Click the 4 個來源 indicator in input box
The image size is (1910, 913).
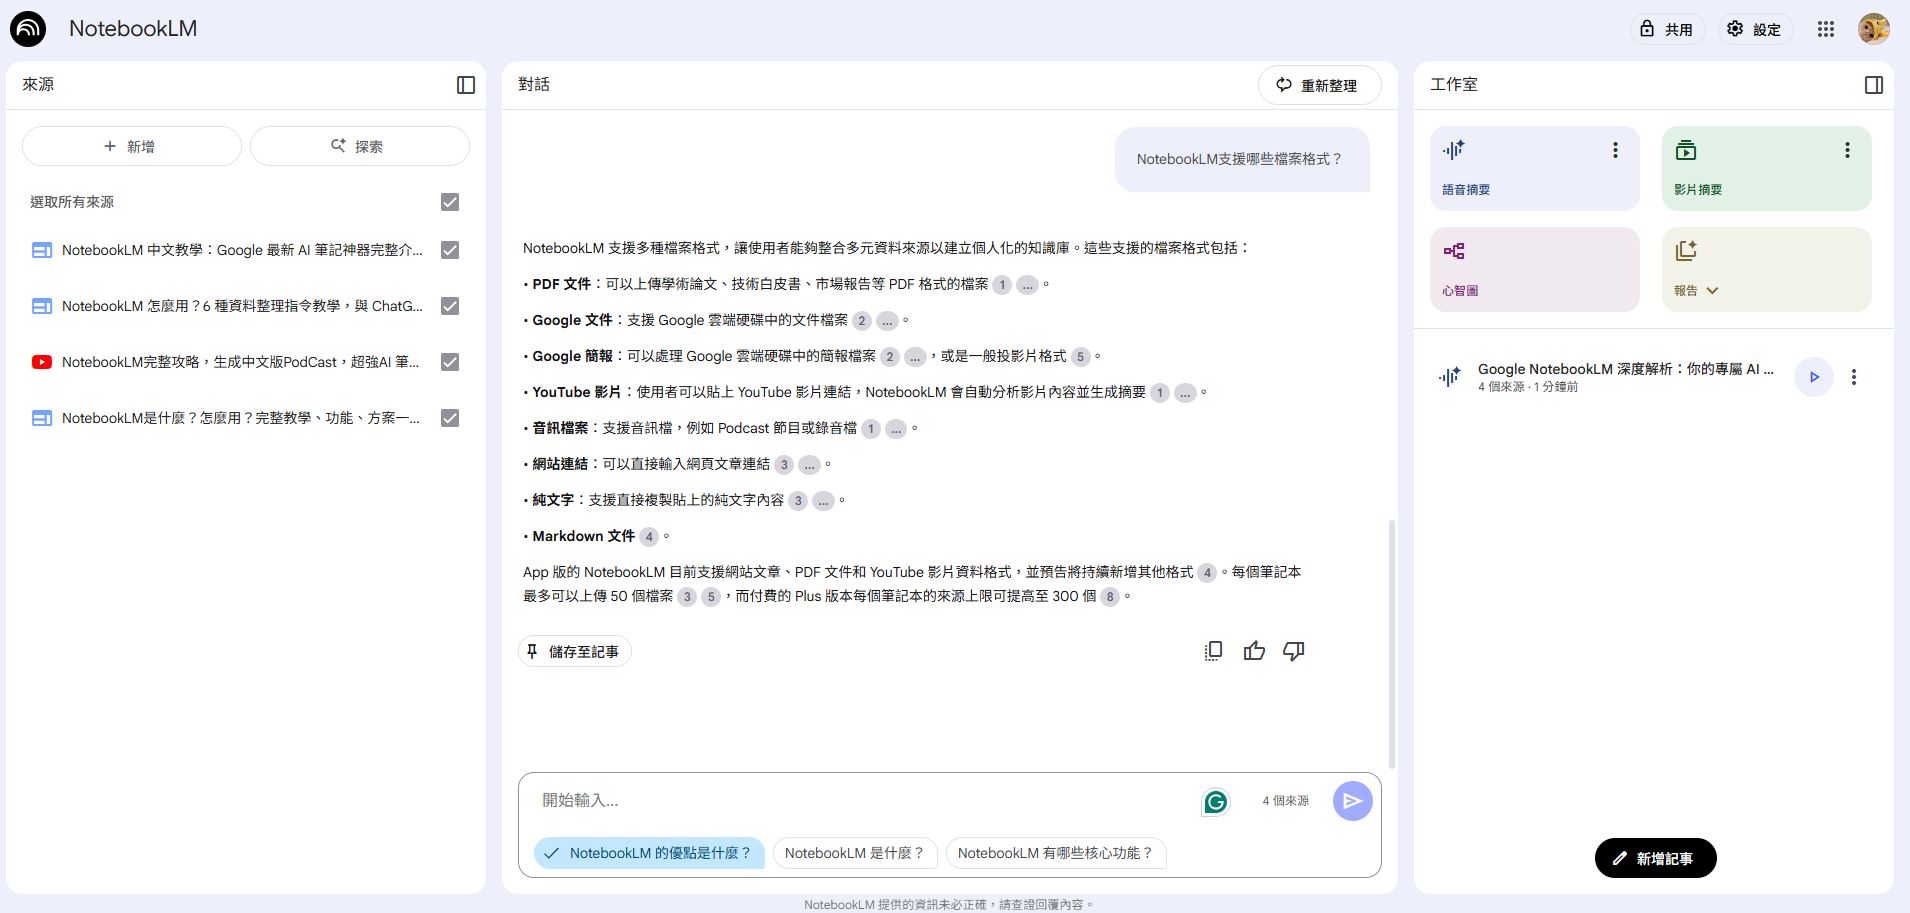pos(1285,801)
